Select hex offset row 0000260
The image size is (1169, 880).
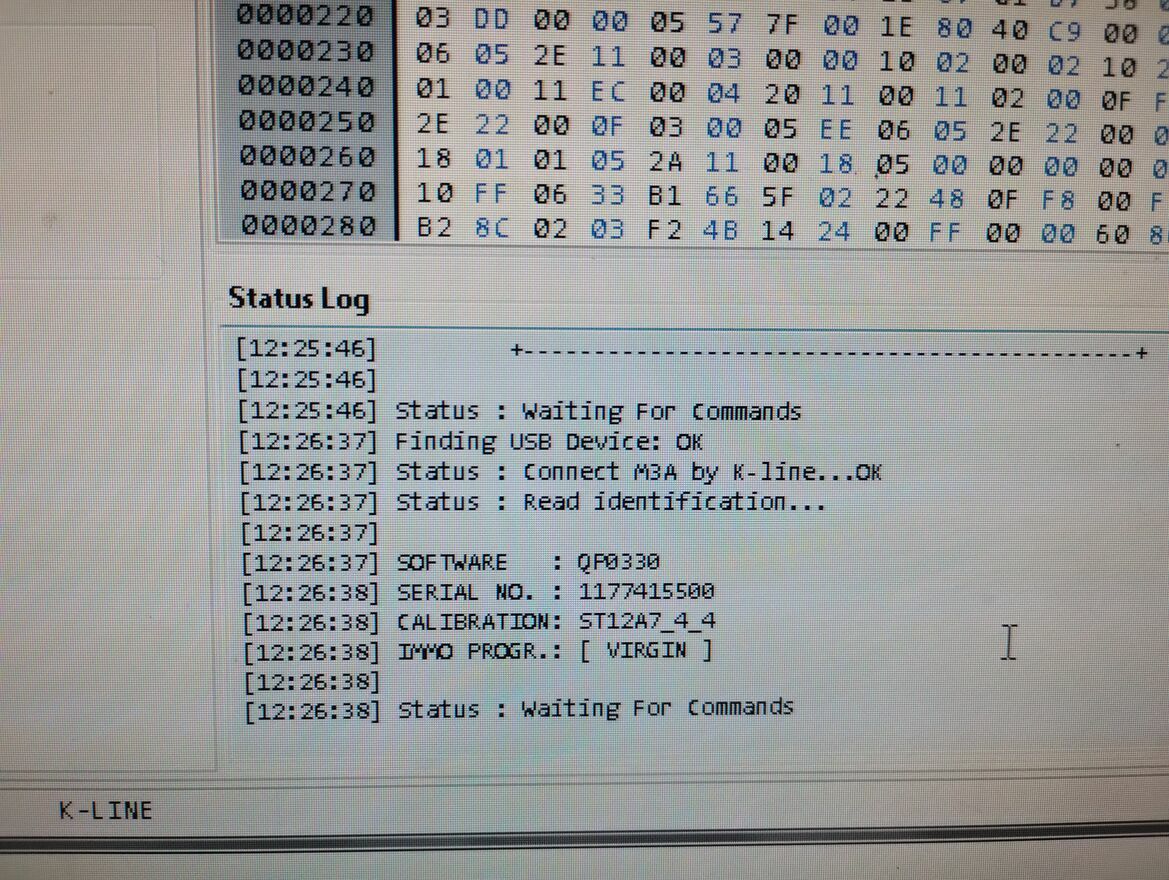(x=307, y=156)
